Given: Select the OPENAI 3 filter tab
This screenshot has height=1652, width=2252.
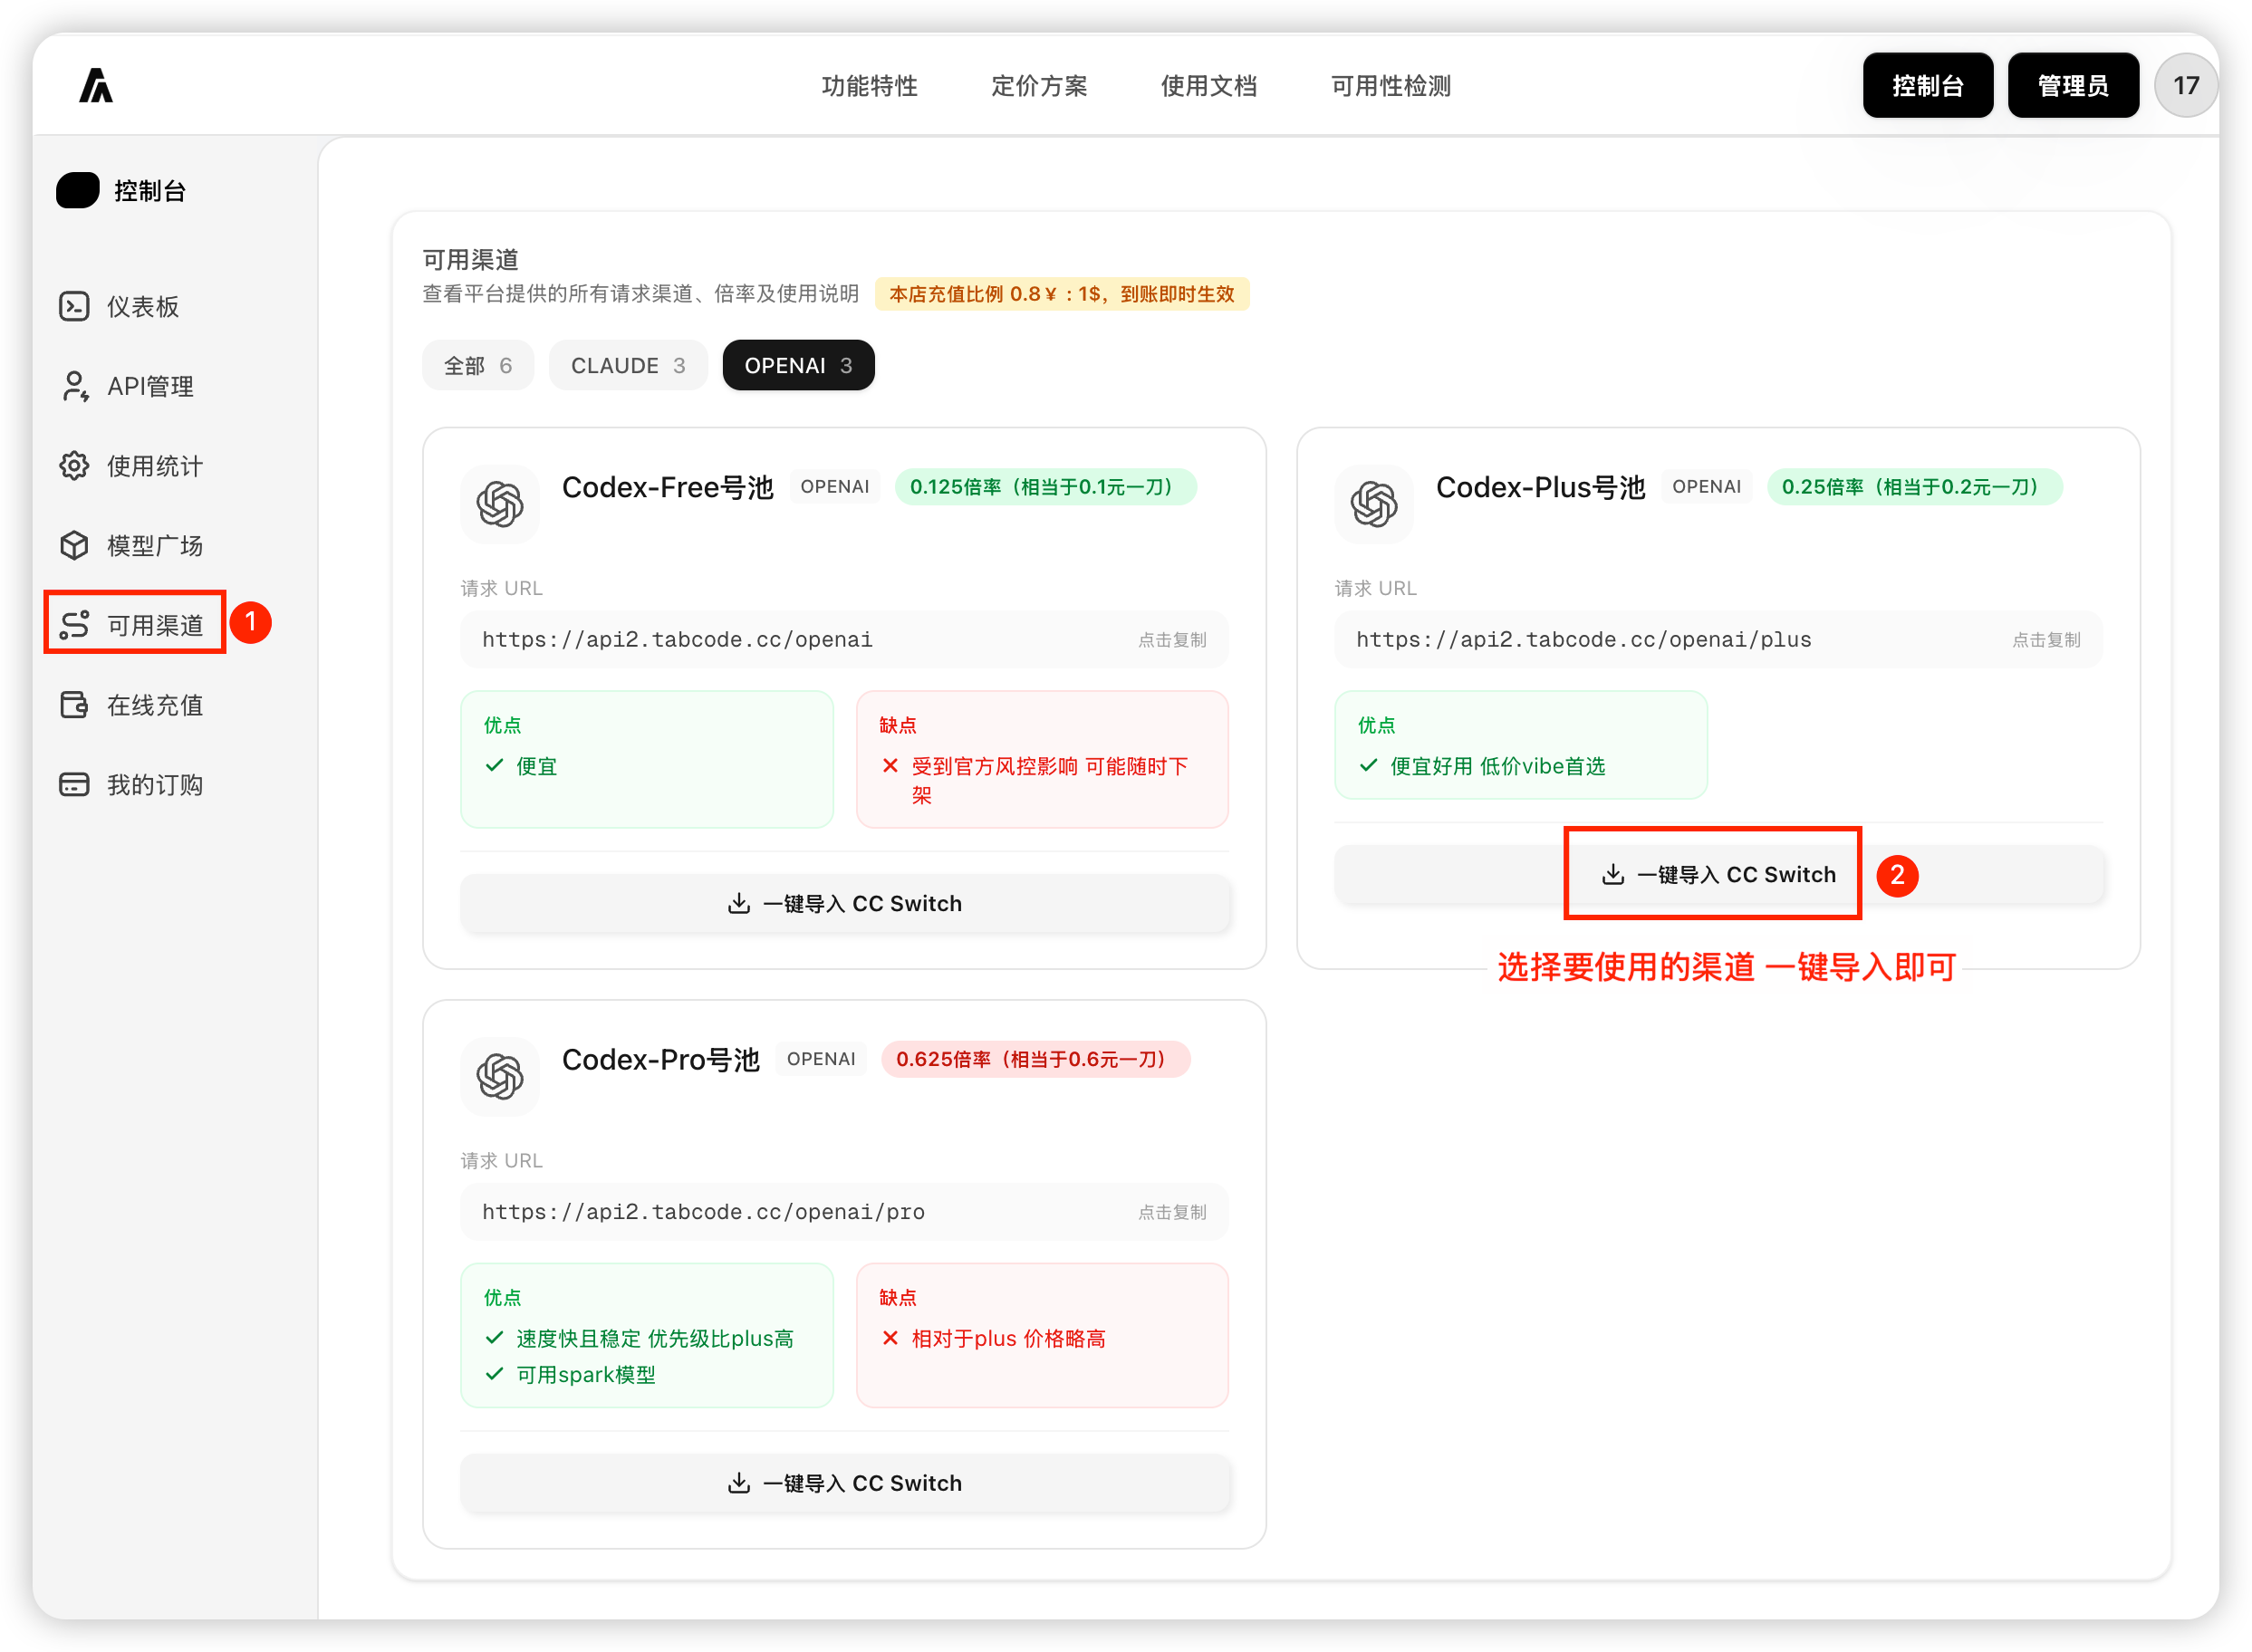Looking at the screenshot, I should point(798,366).
